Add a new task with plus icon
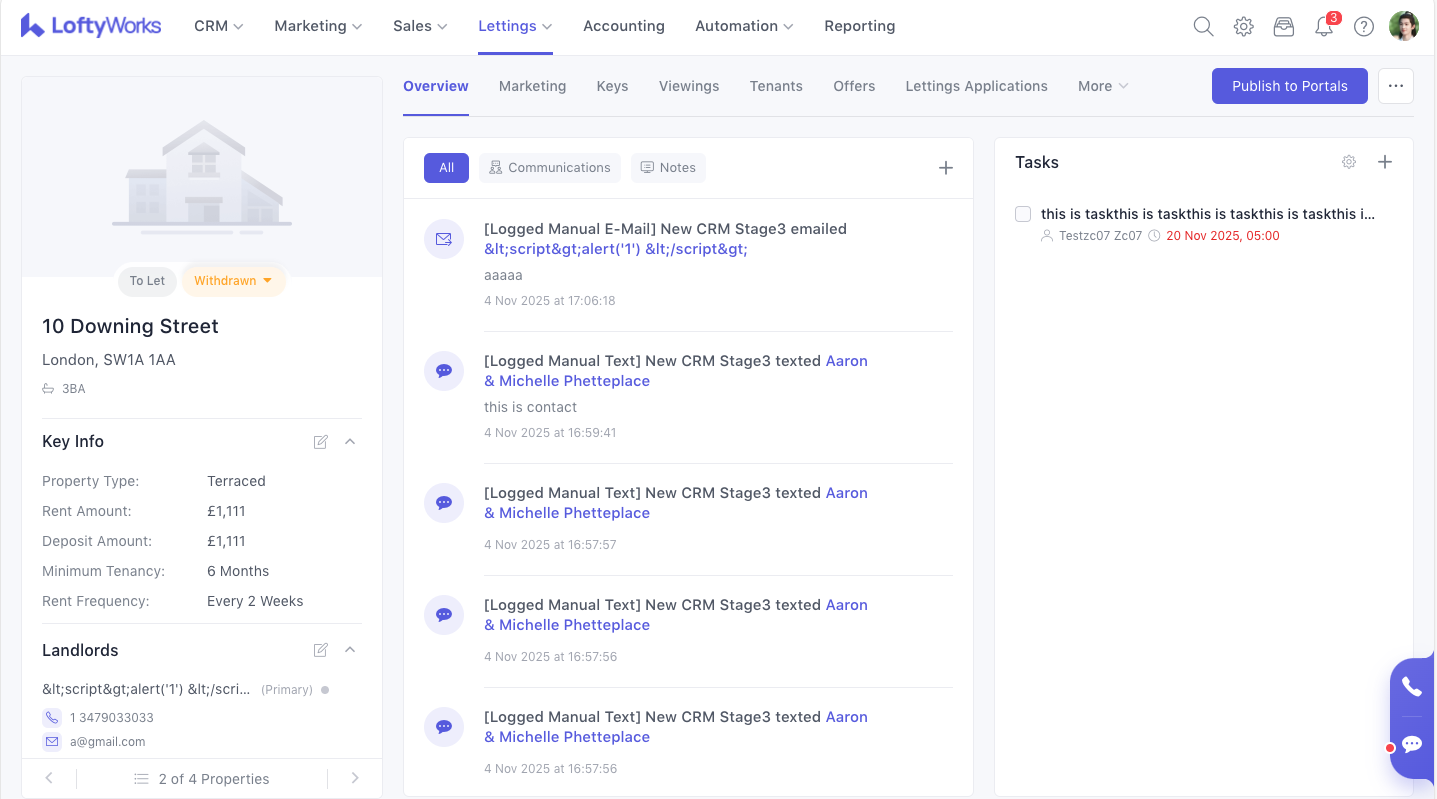 click(1384, 162)
